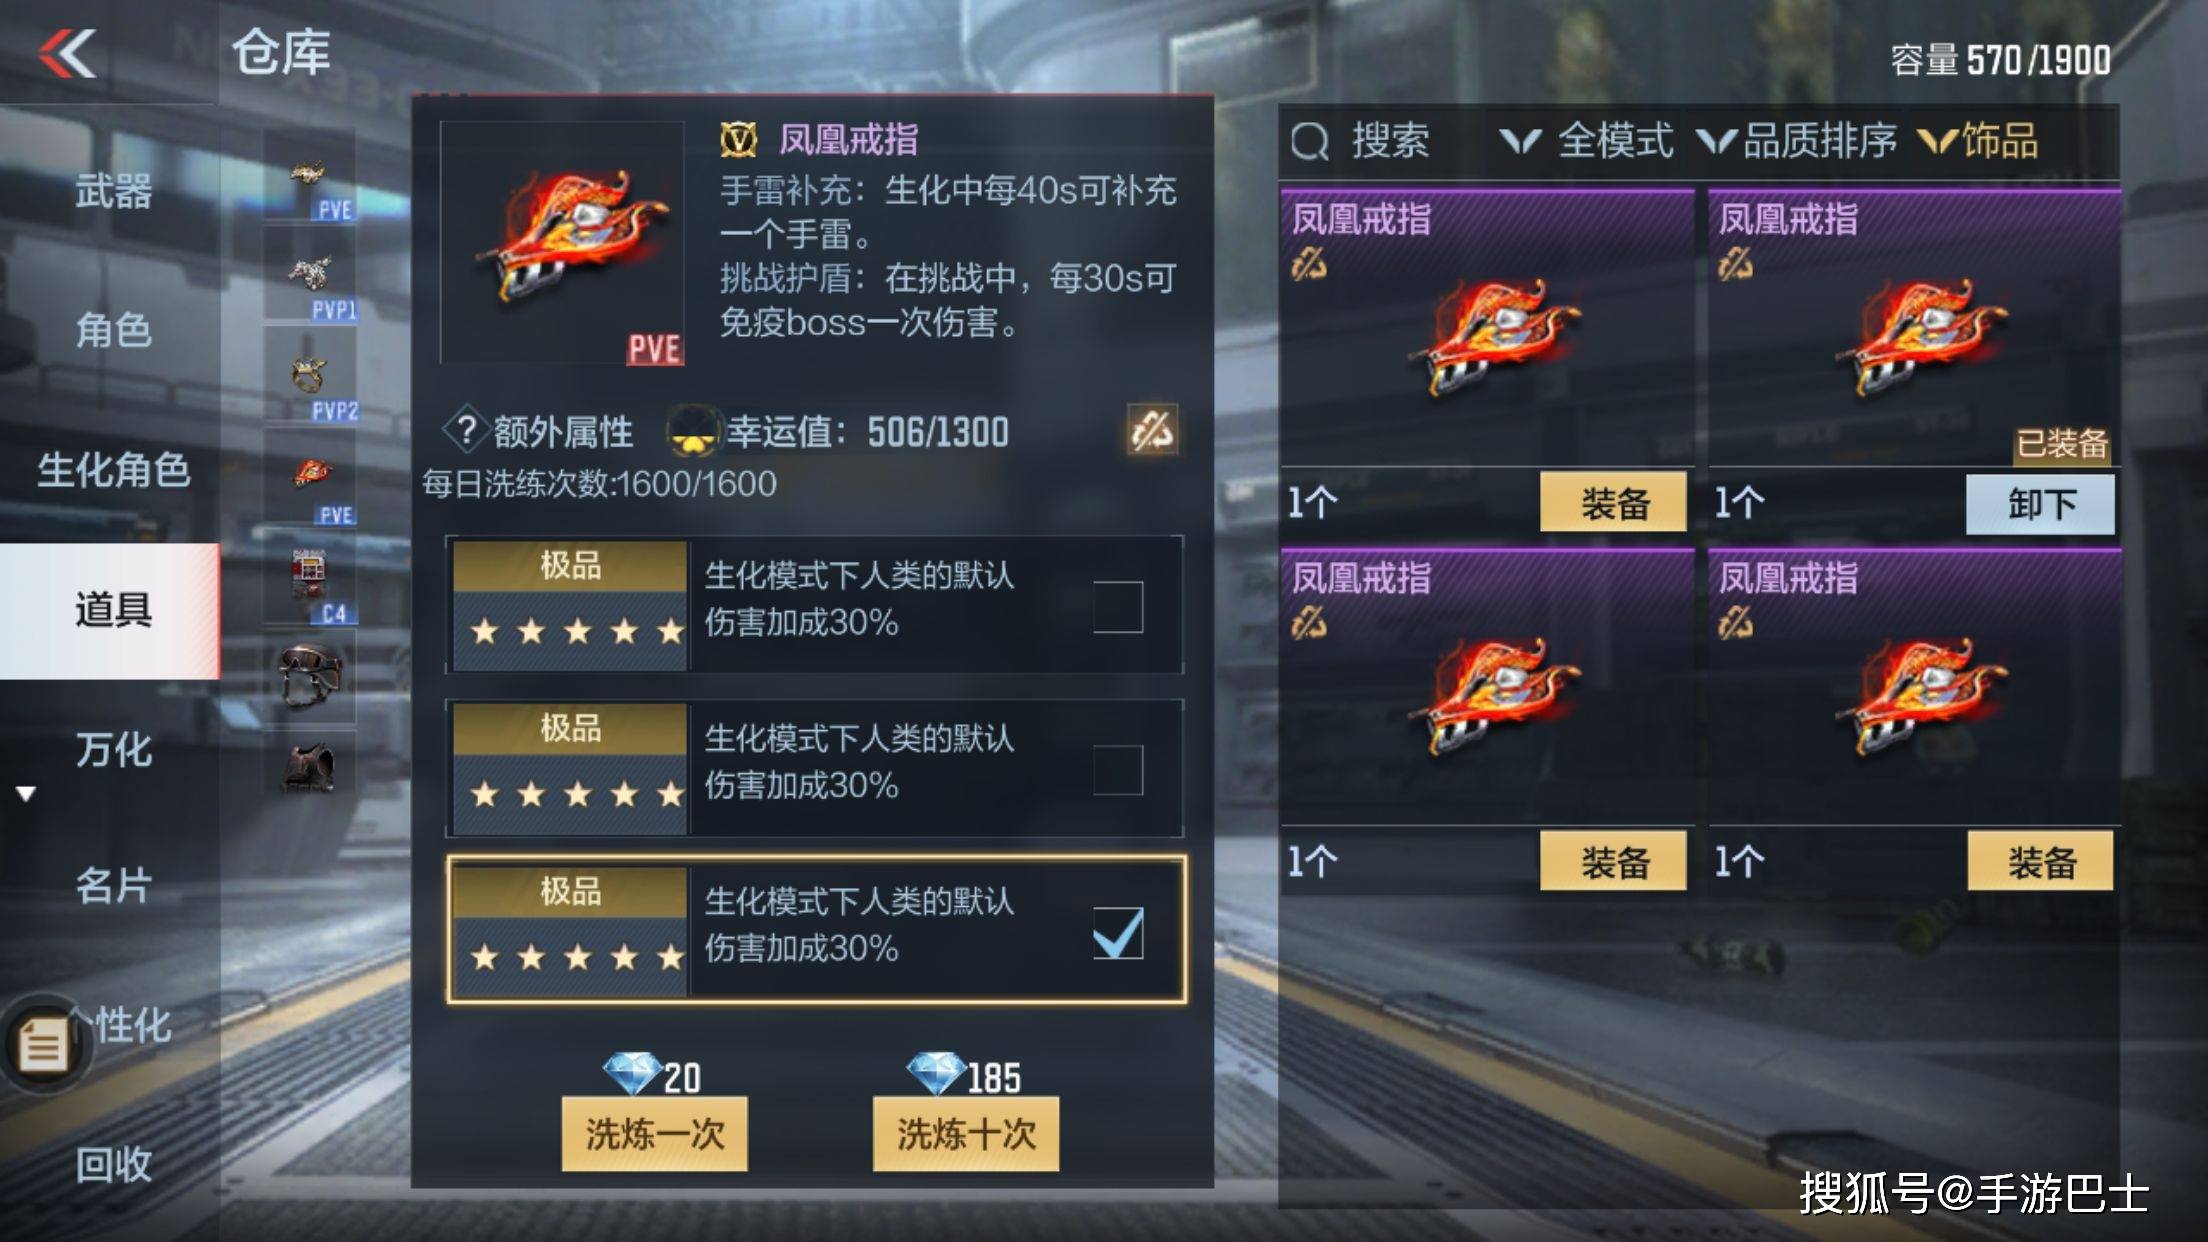Select the PVP1 slot icon in the sidebar
Screen dimensions: 2208x1242
tap(310, 278)
